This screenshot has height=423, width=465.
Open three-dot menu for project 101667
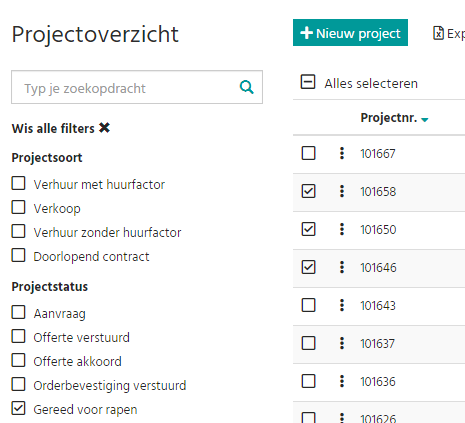342,153
